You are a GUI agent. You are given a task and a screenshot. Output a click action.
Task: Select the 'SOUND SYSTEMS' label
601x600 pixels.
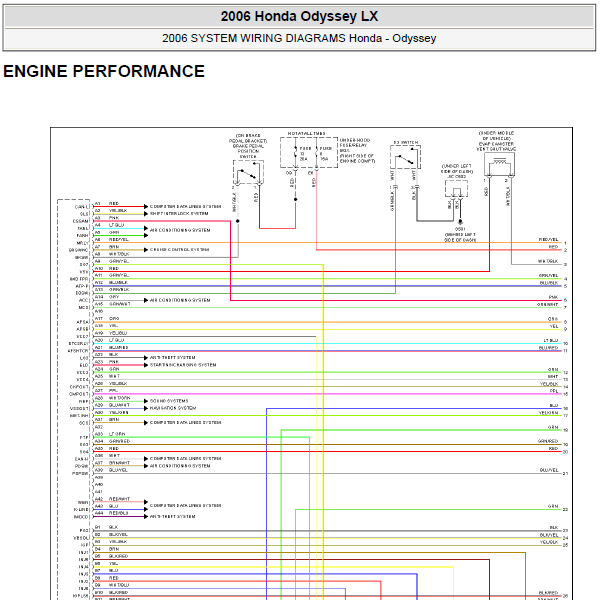[x=169, y=401]
